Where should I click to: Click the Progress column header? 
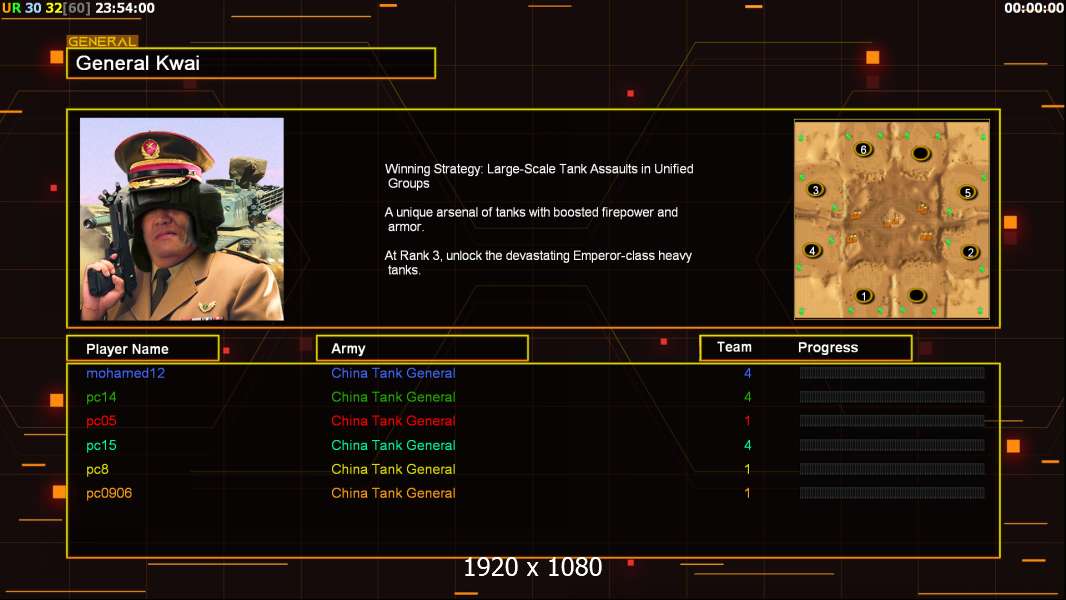tap(827, 347)
